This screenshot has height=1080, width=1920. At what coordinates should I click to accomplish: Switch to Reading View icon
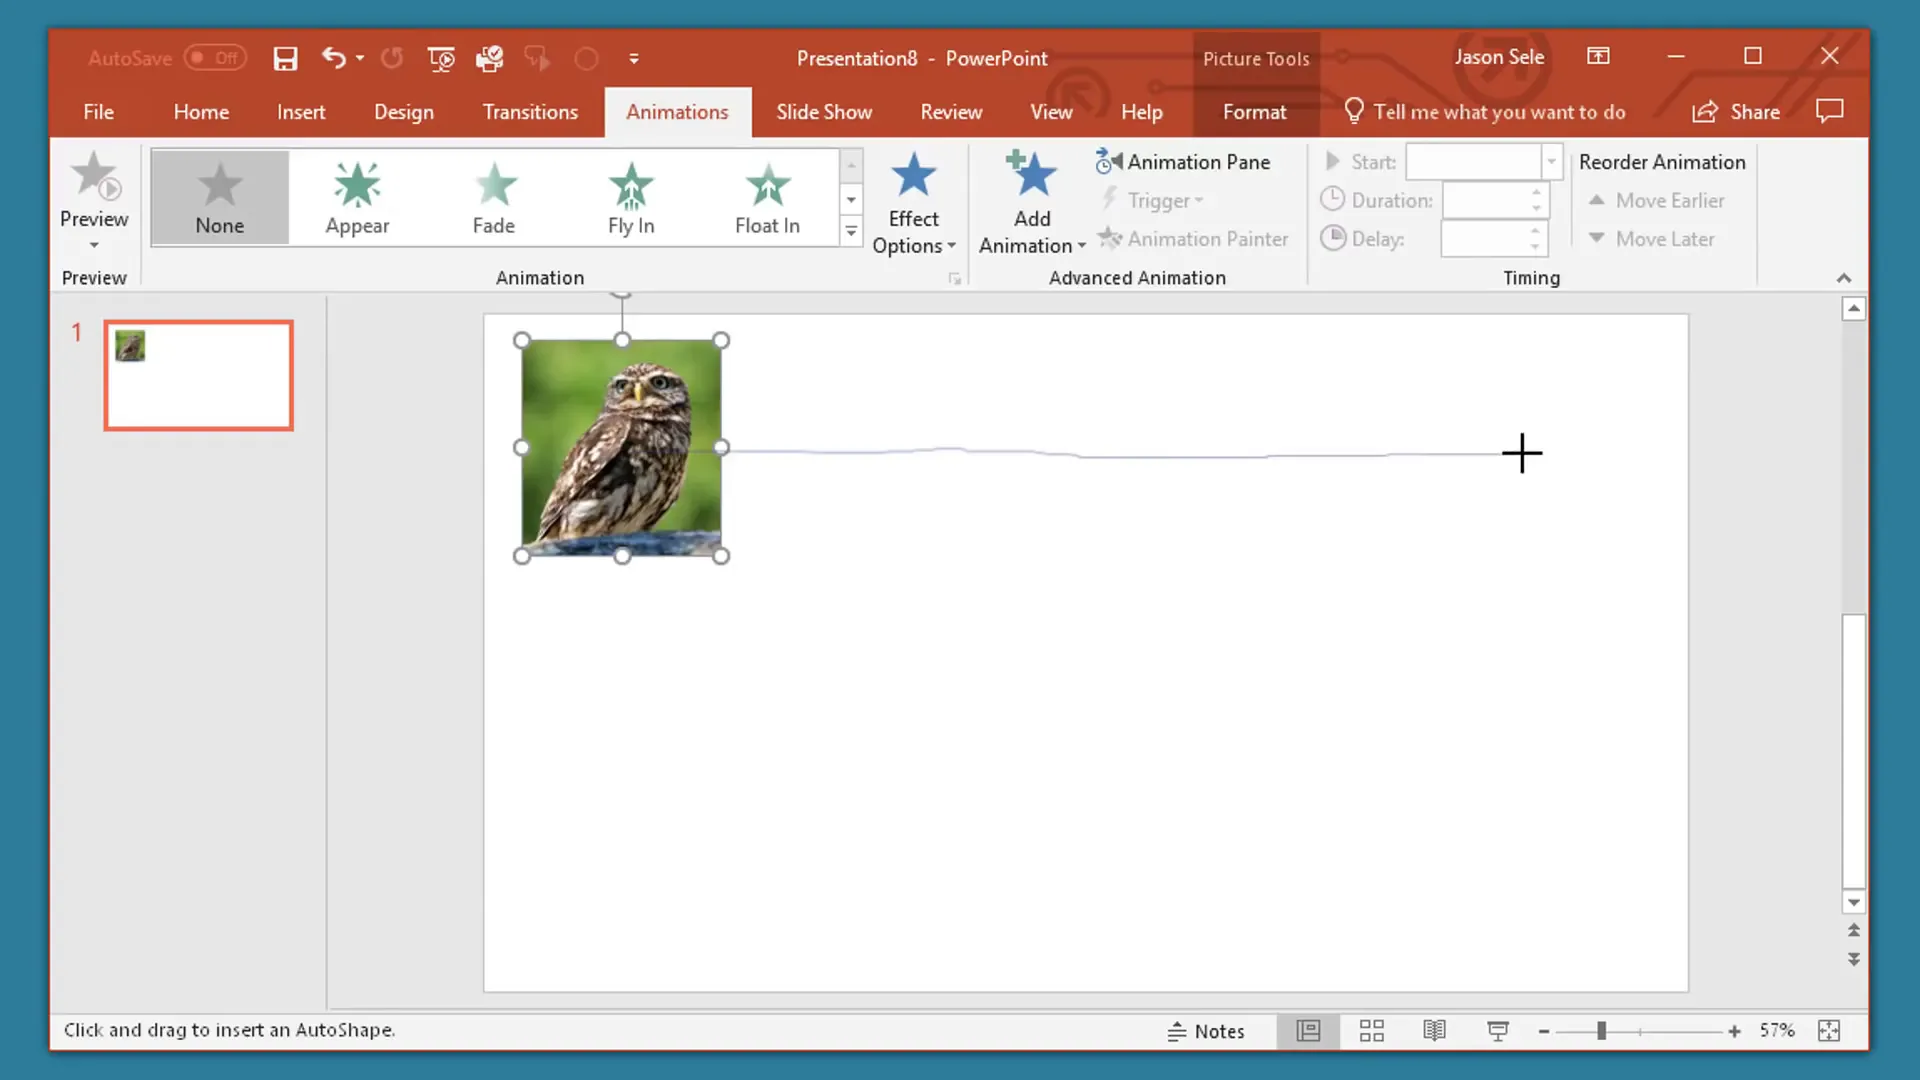tap(1434, 1031)
